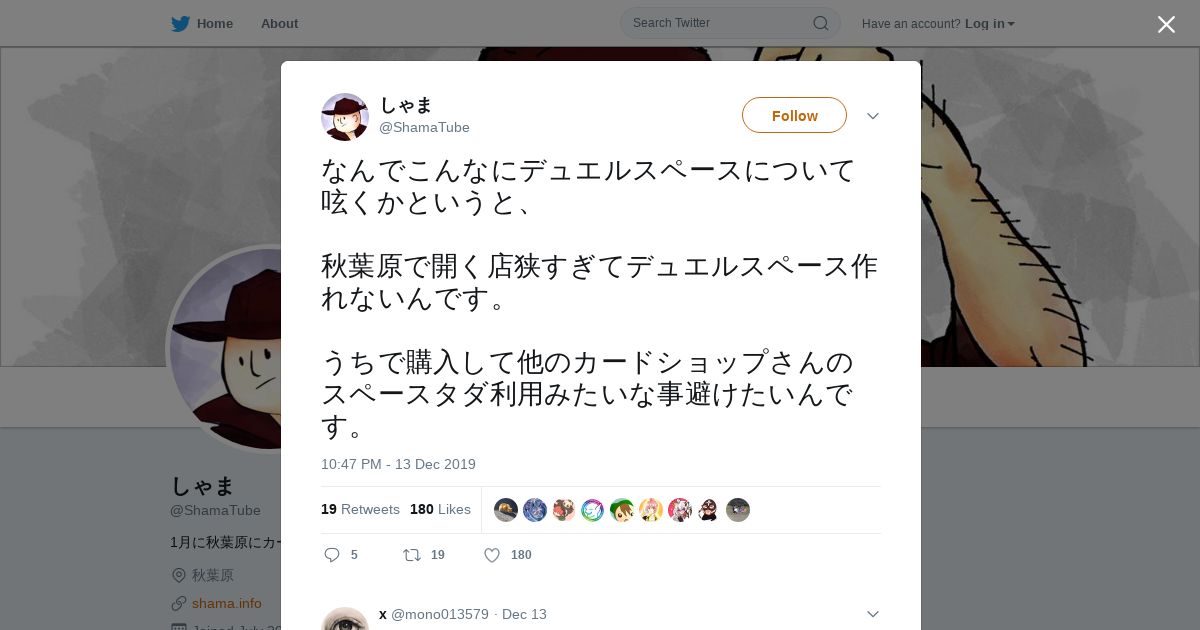Viewport: 1200px width, 630px height.
Task: Reply to the tweet via speech bubble icon
Action: click(x=332, y=555)
